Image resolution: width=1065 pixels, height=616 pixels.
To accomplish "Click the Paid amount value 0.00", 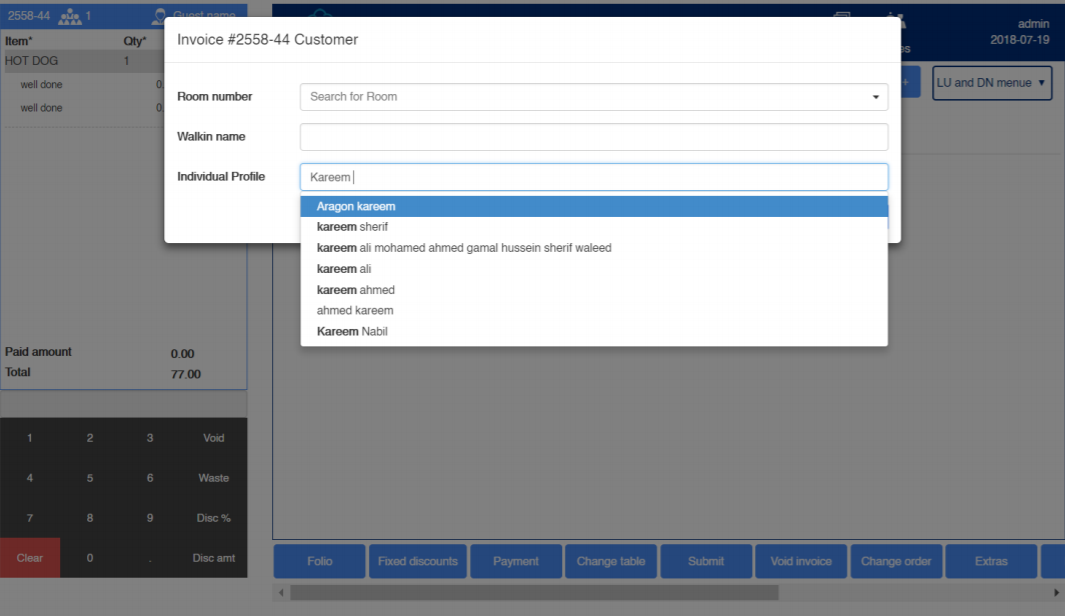I will tap(182, 354).
